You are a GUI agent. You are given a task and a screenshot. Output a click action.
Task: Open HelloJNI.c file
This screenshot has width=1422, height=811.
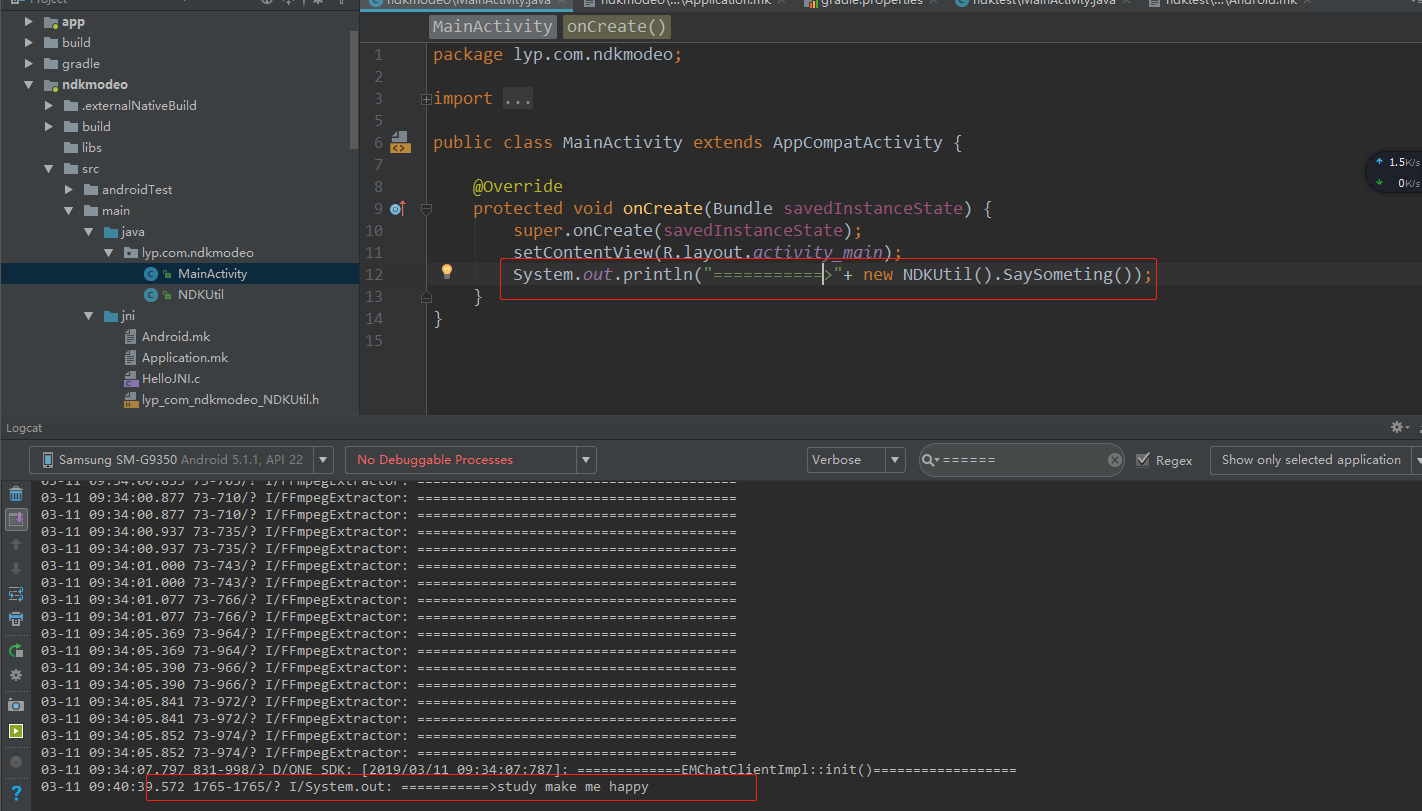[x=170, y=378]
